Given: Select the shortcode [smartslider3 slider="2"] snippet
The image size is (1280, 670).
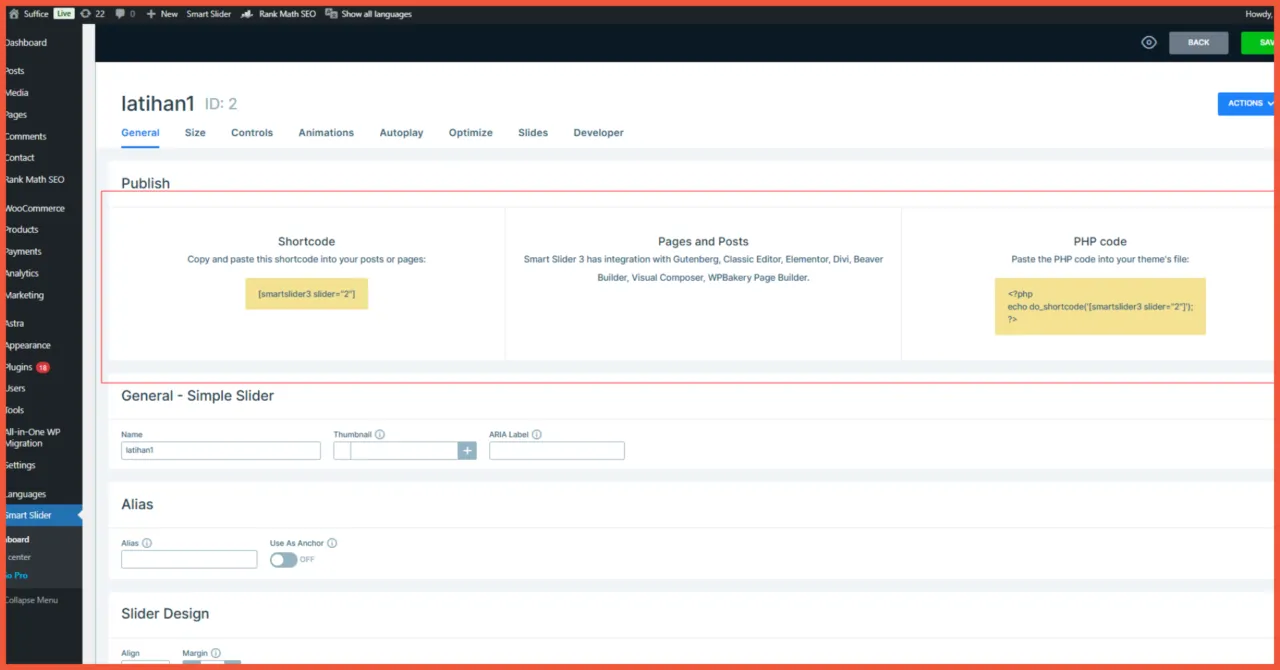Looking at the screenshot, I should [x=306, y=293].
